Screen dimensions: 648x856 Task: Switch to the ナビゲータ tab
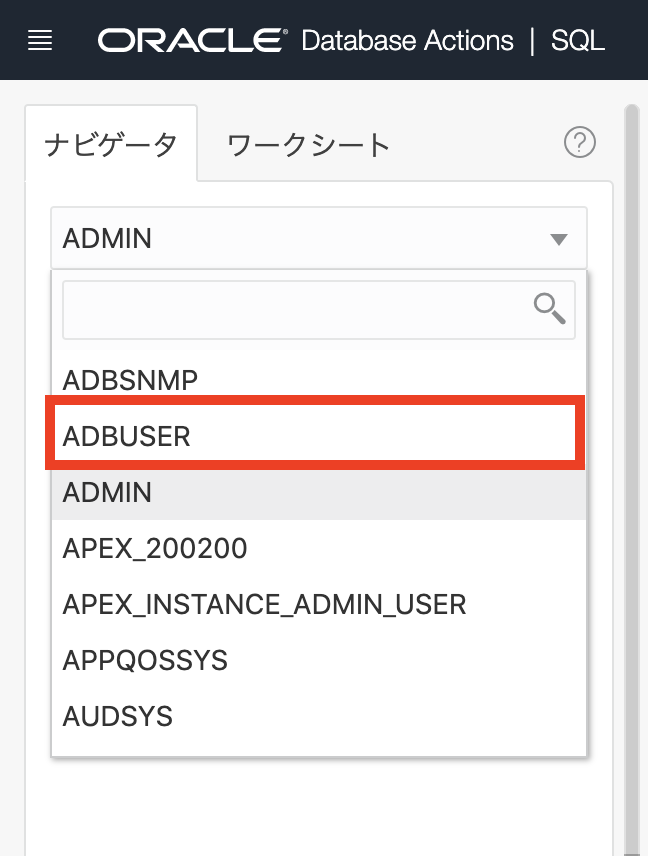(x=111, y=145)
